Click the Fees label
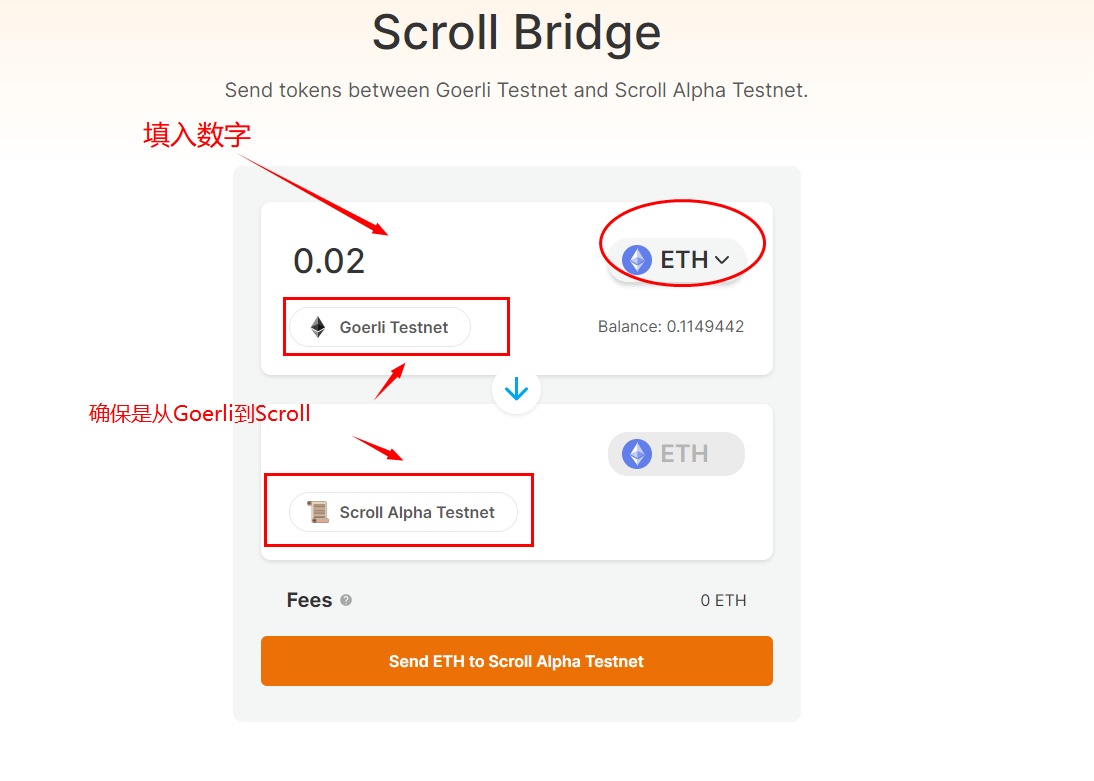Screen dimensions: 1094x781 click(x=309, y=600)
